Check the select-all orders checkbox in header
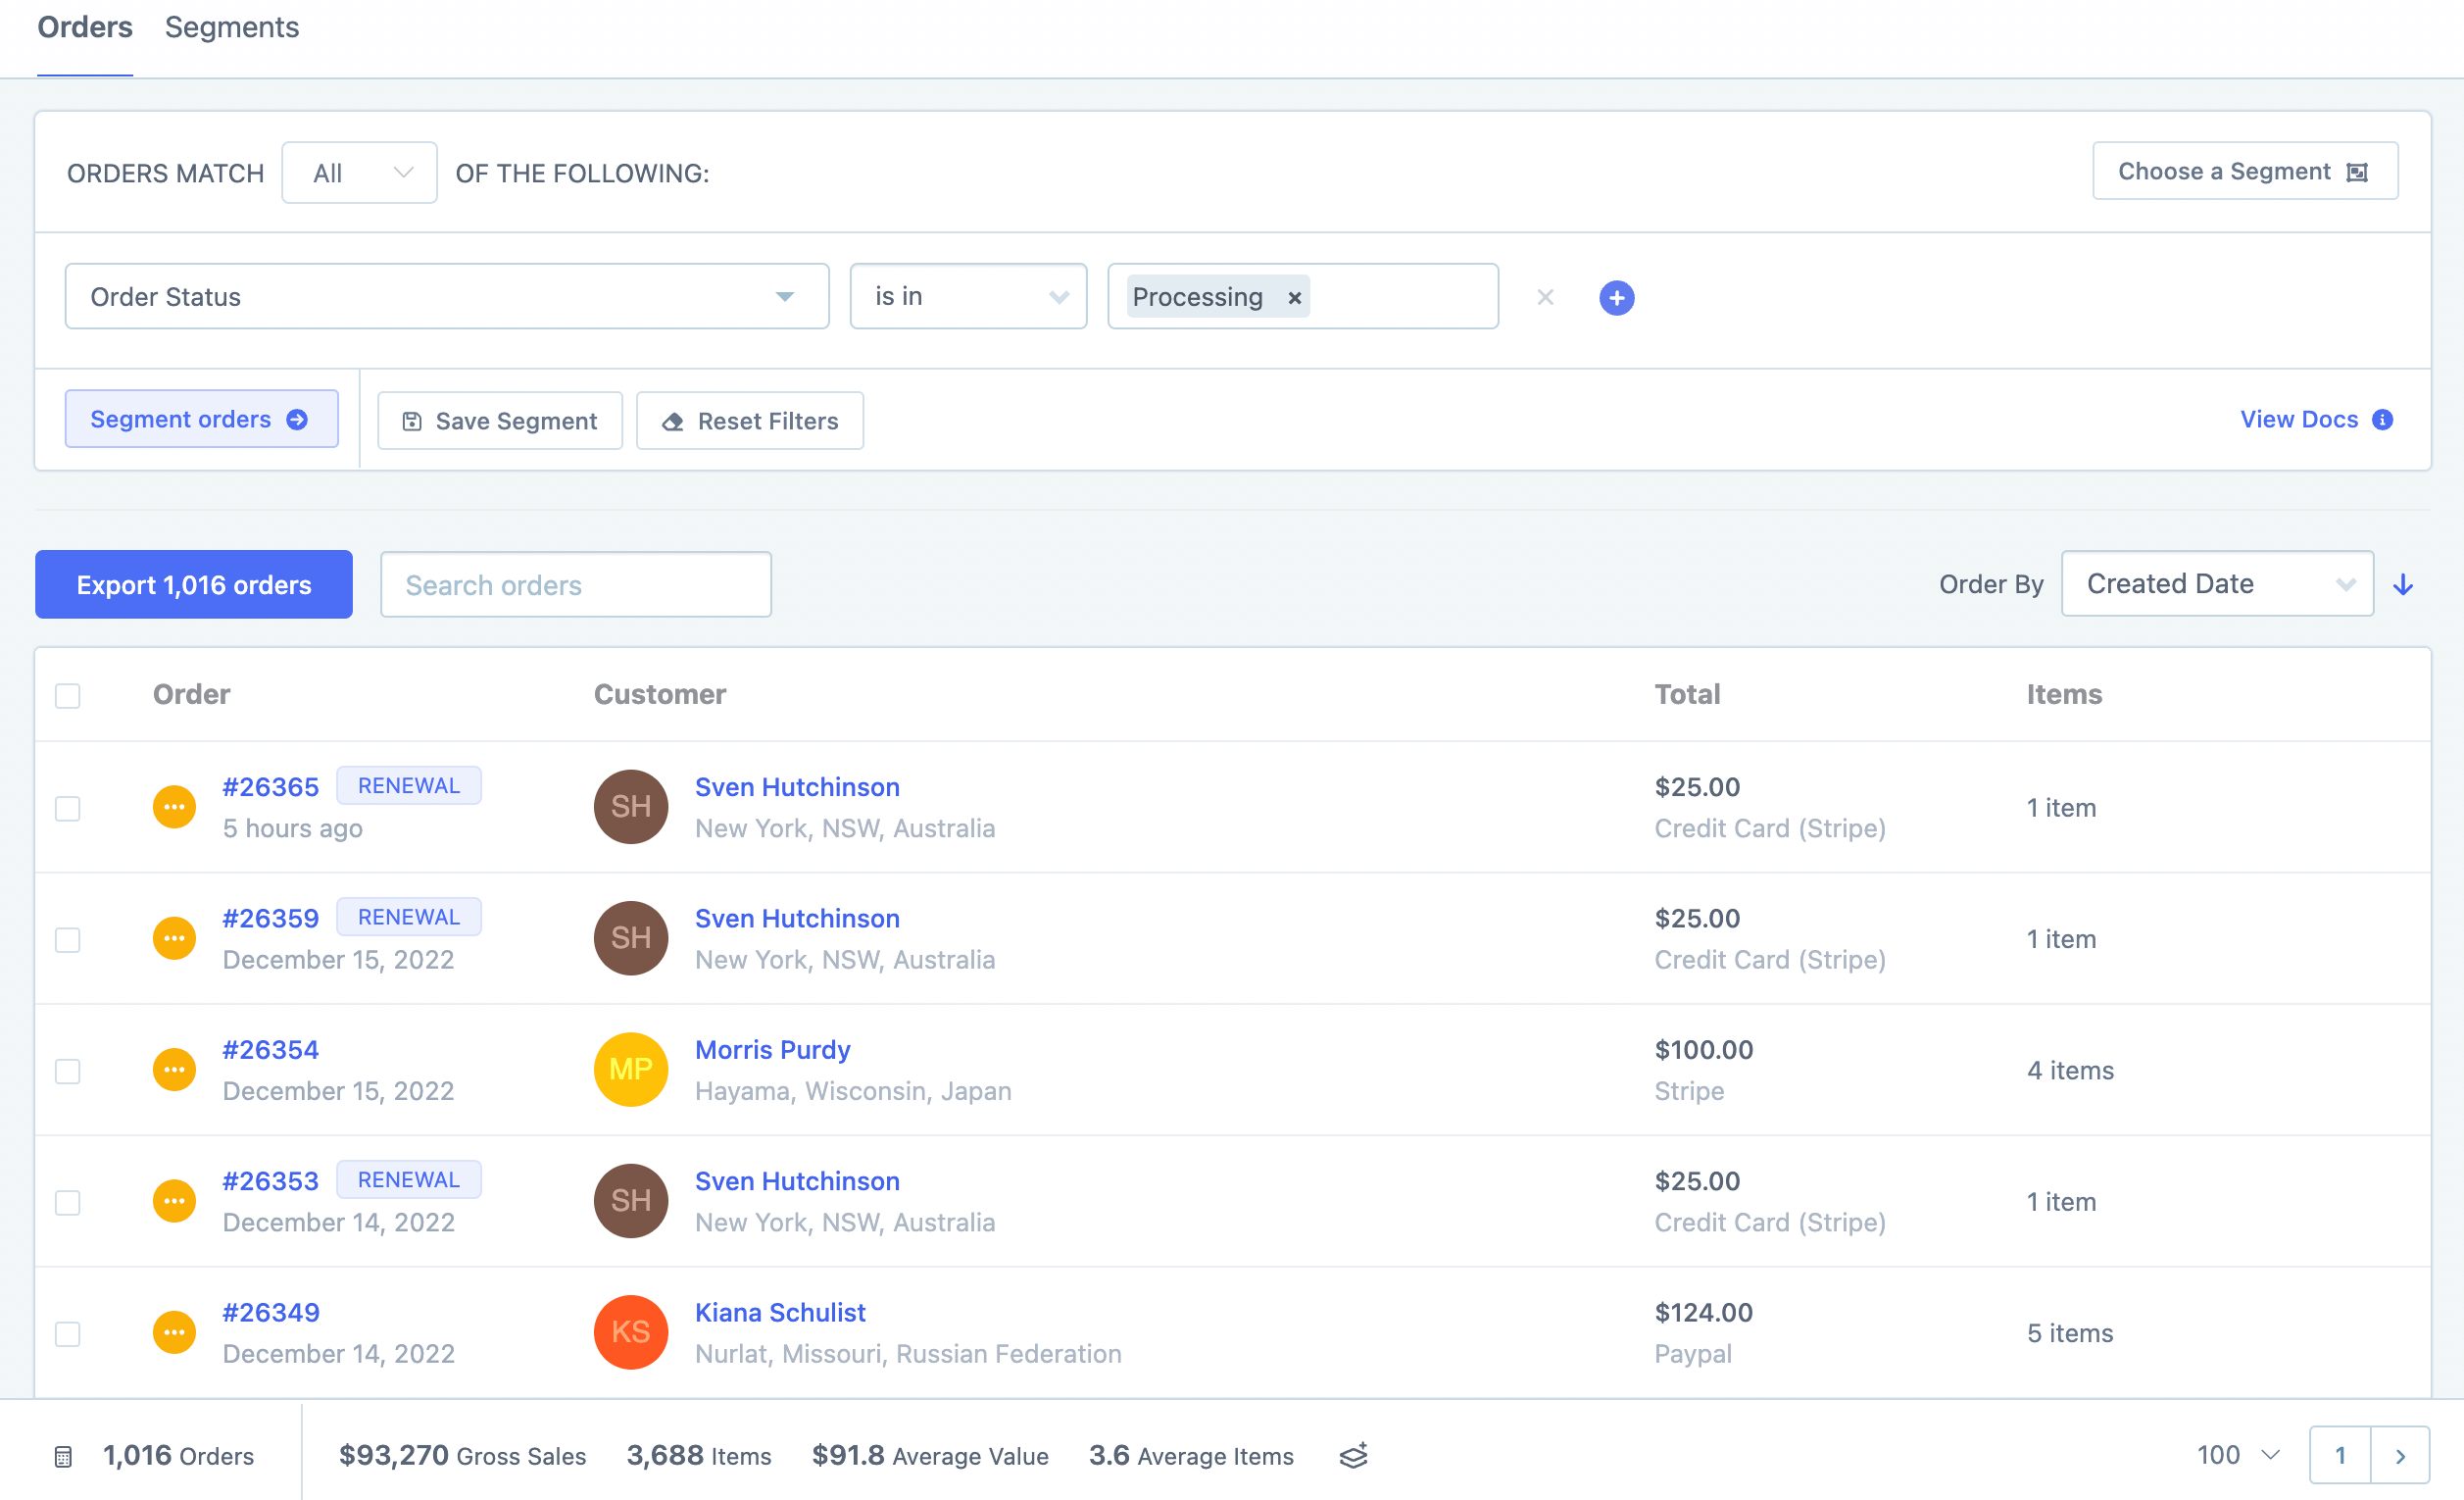 pyautogui.click(x=67, y=695)
